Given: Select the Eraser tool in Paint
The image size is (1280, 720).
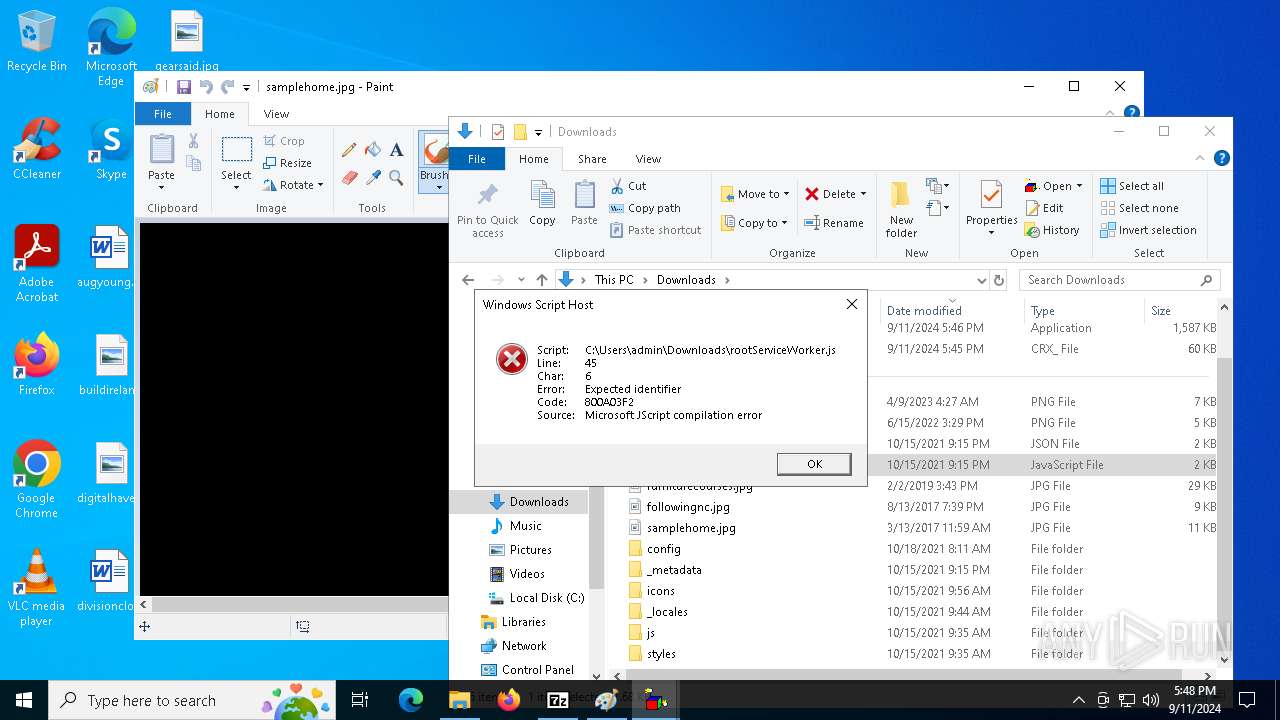Looking at the screenshot, I should [349, 177].
